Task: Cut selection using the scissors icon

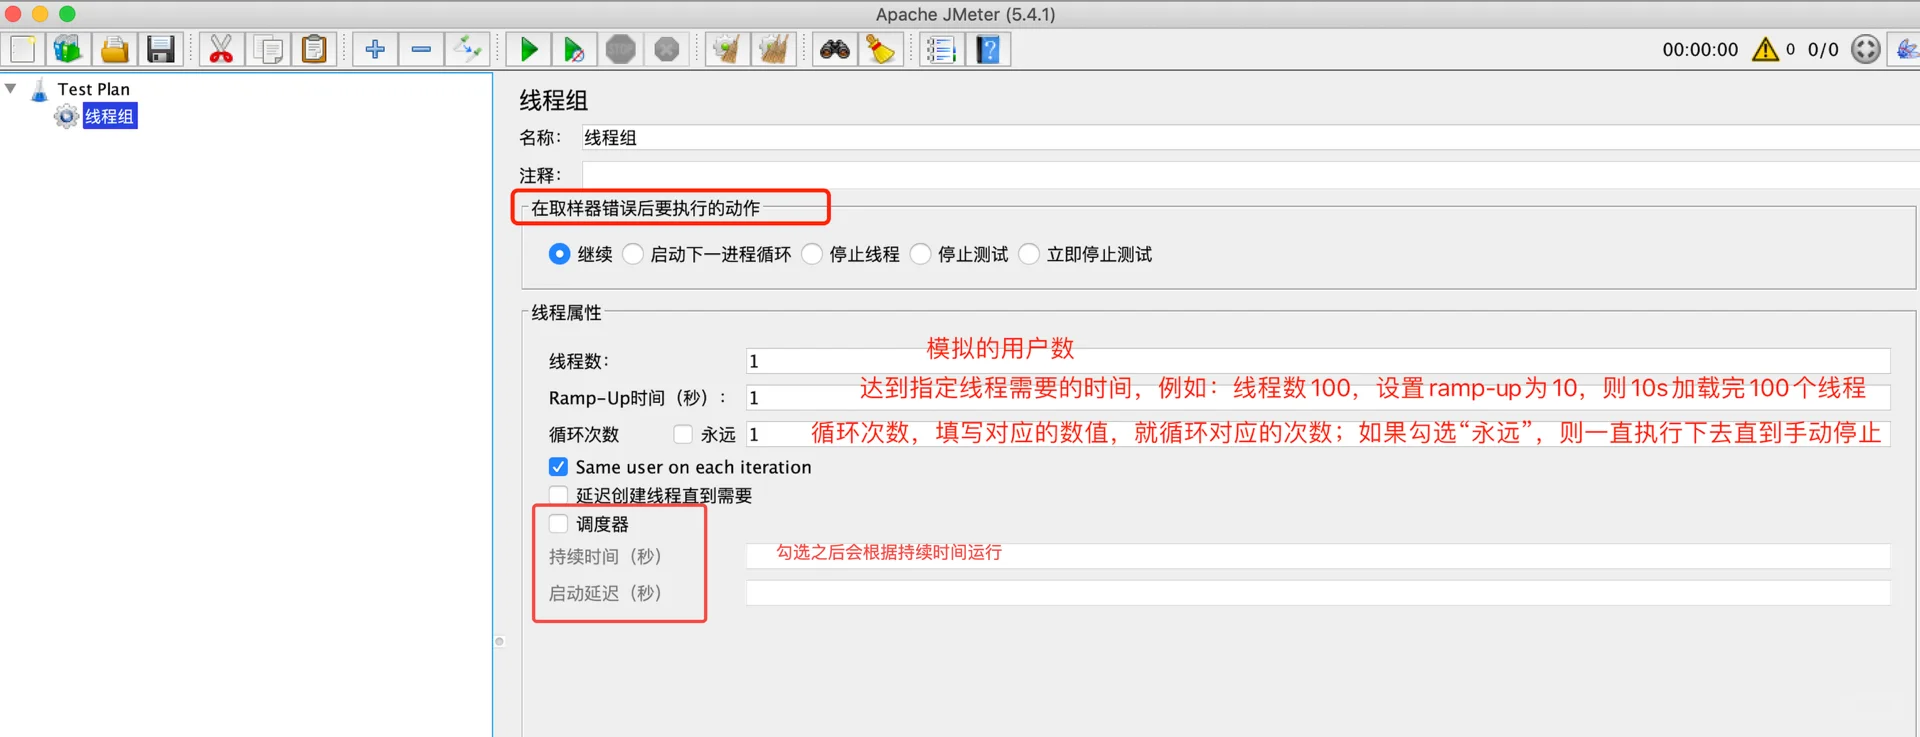Action: [x=221, y=49]
